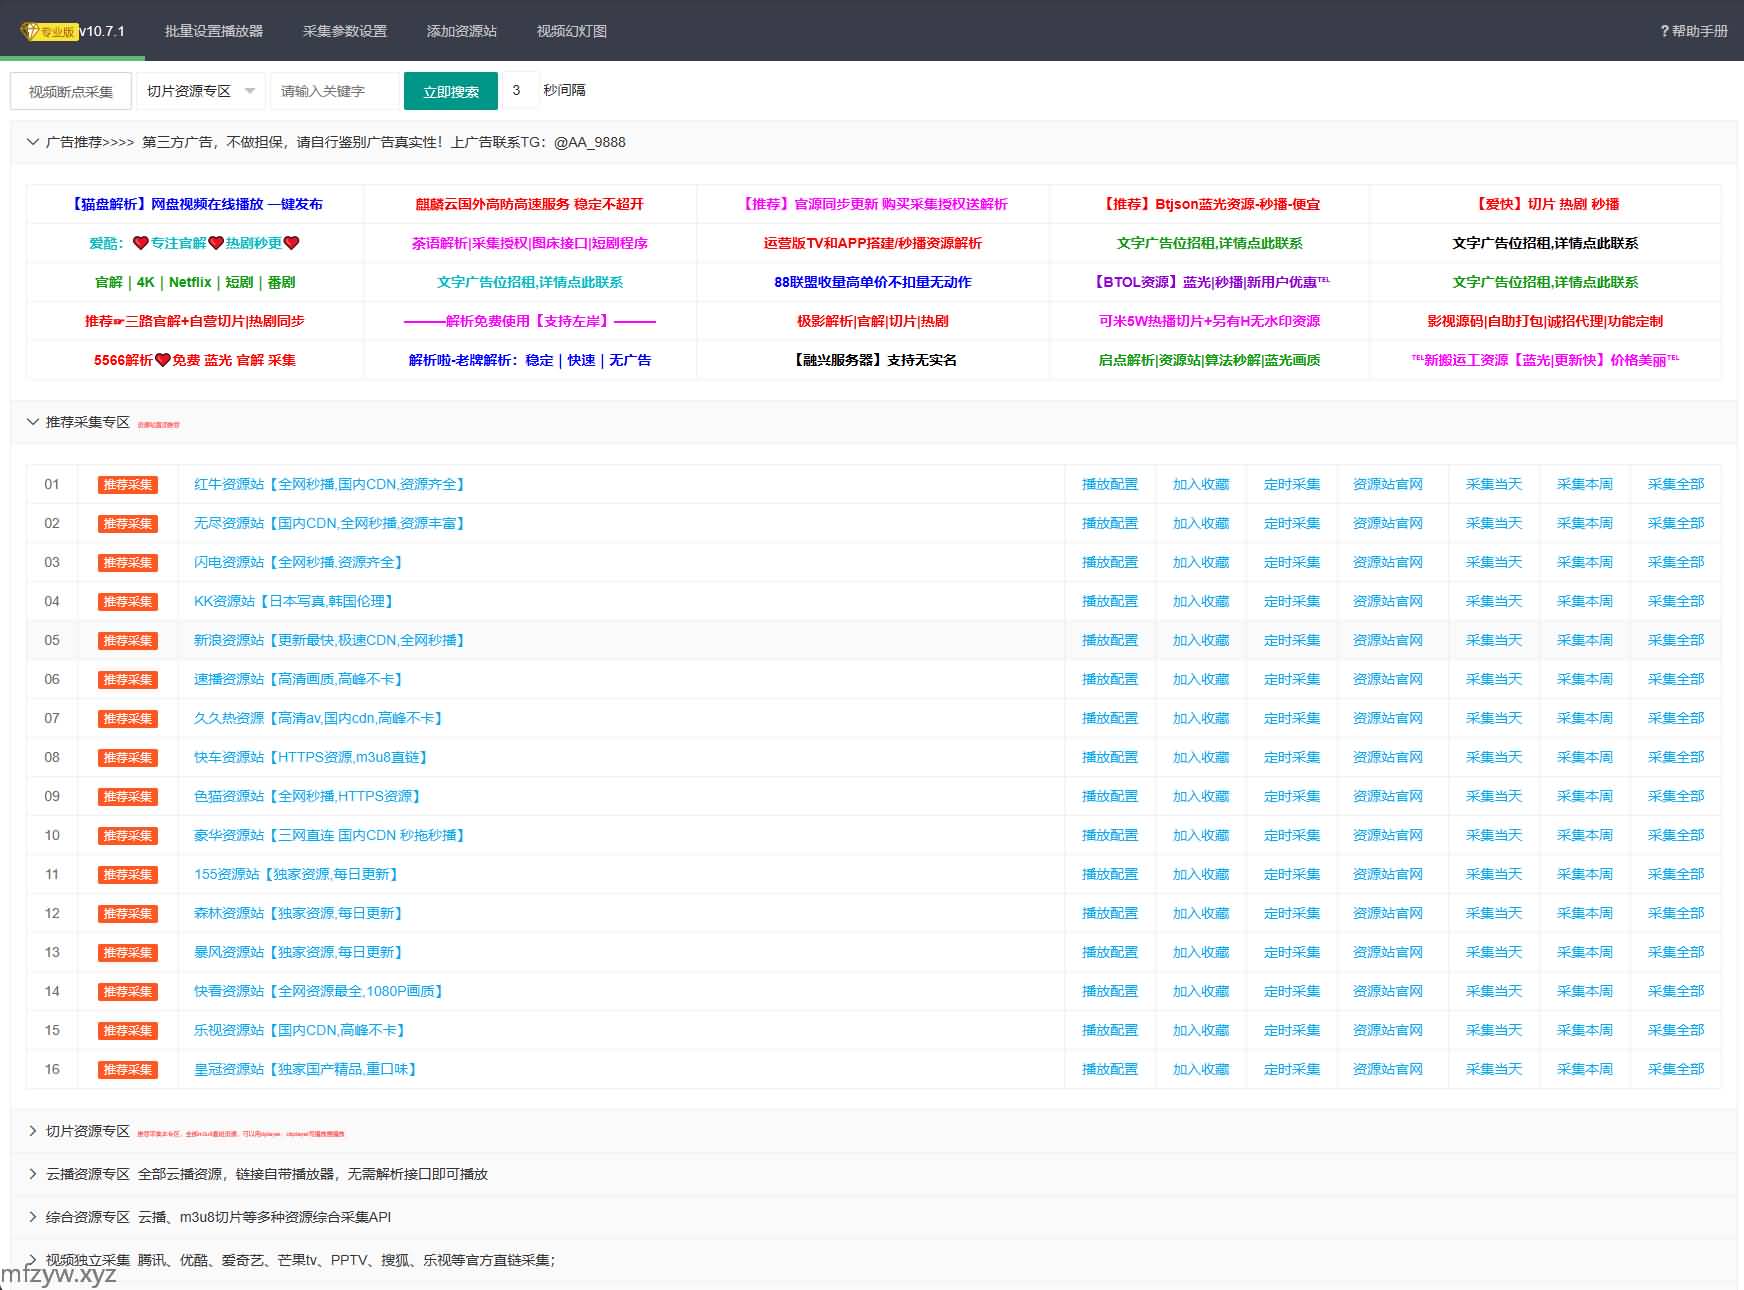Click 加入收藏 for 豪华资源站

click(1200, 835)
